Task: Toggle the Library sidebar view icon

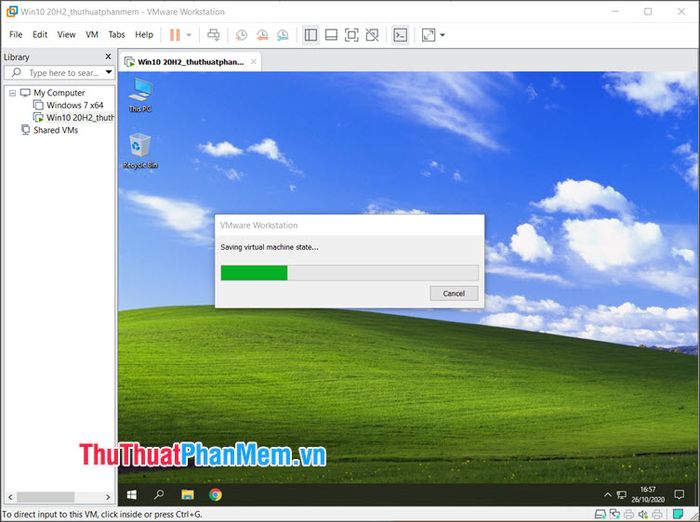Action: [311, 35]
